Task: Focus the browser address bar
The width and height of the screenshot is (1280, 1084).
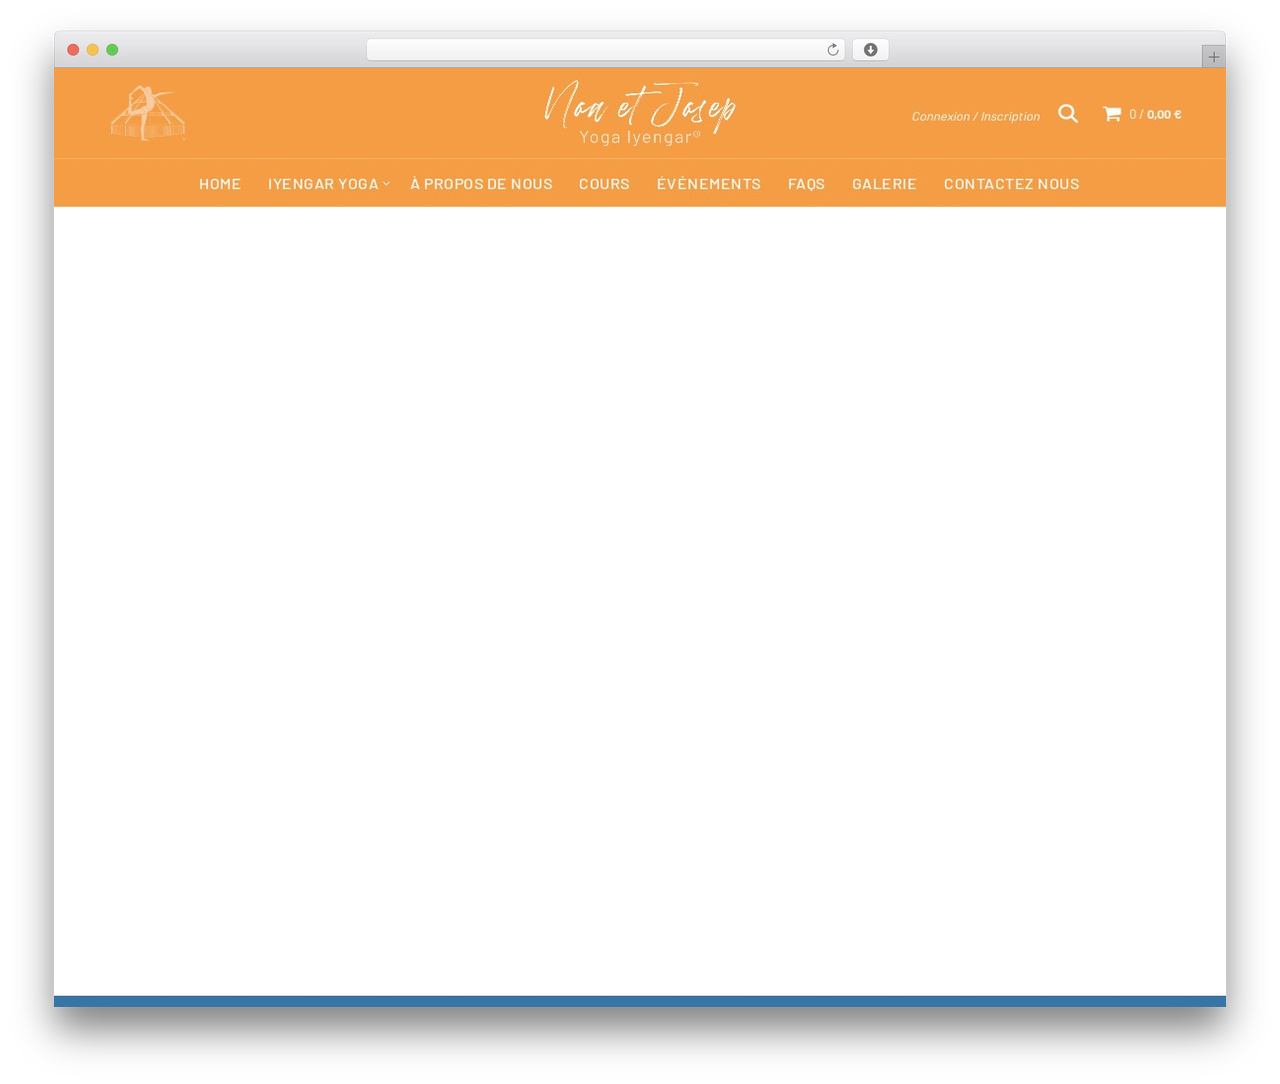Action: (x=605, y=50)
